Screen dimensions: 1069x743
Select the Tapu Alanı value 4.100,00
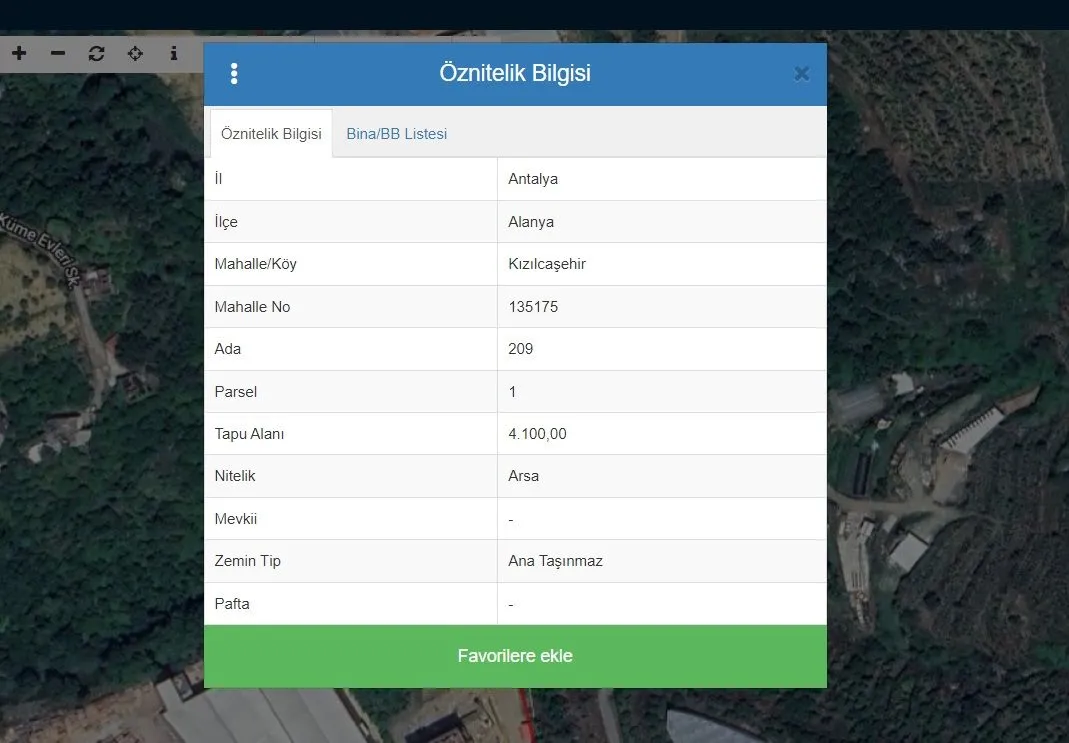click(538, 434)
